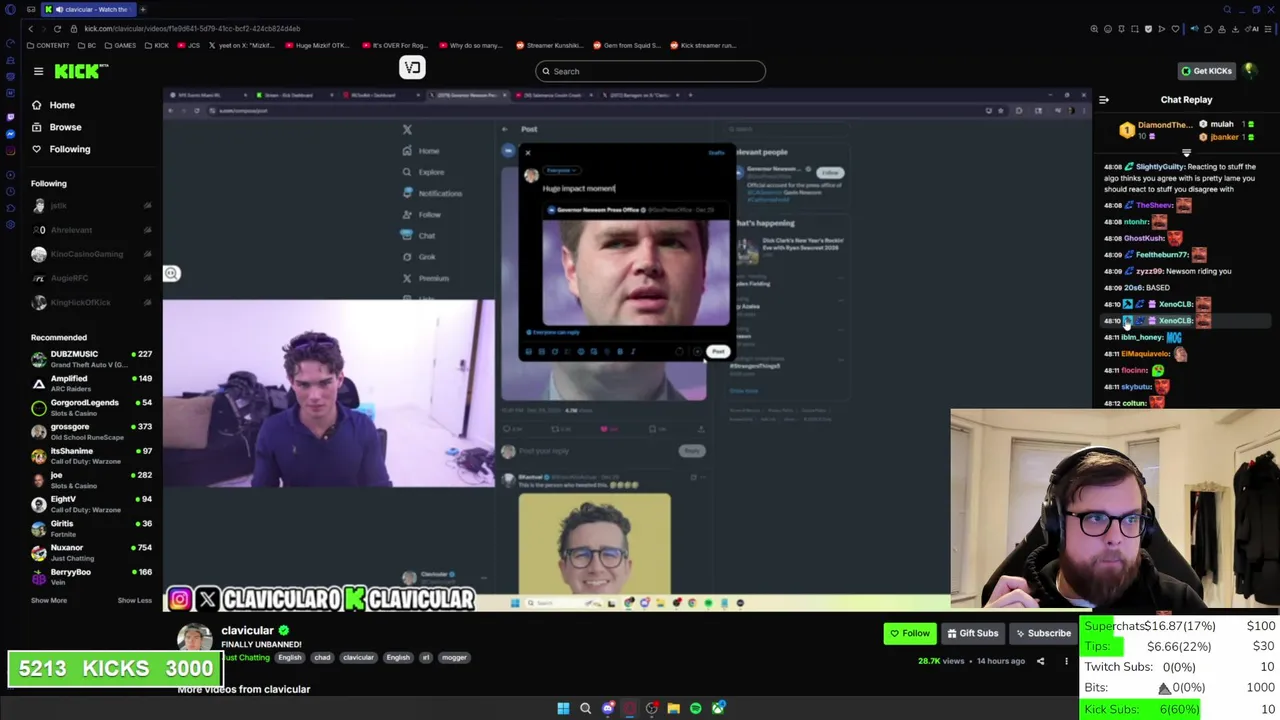The width and height of the screenshot is (1280, 720).
Task: Click the browser back arrow
Action: click(30, 28)
